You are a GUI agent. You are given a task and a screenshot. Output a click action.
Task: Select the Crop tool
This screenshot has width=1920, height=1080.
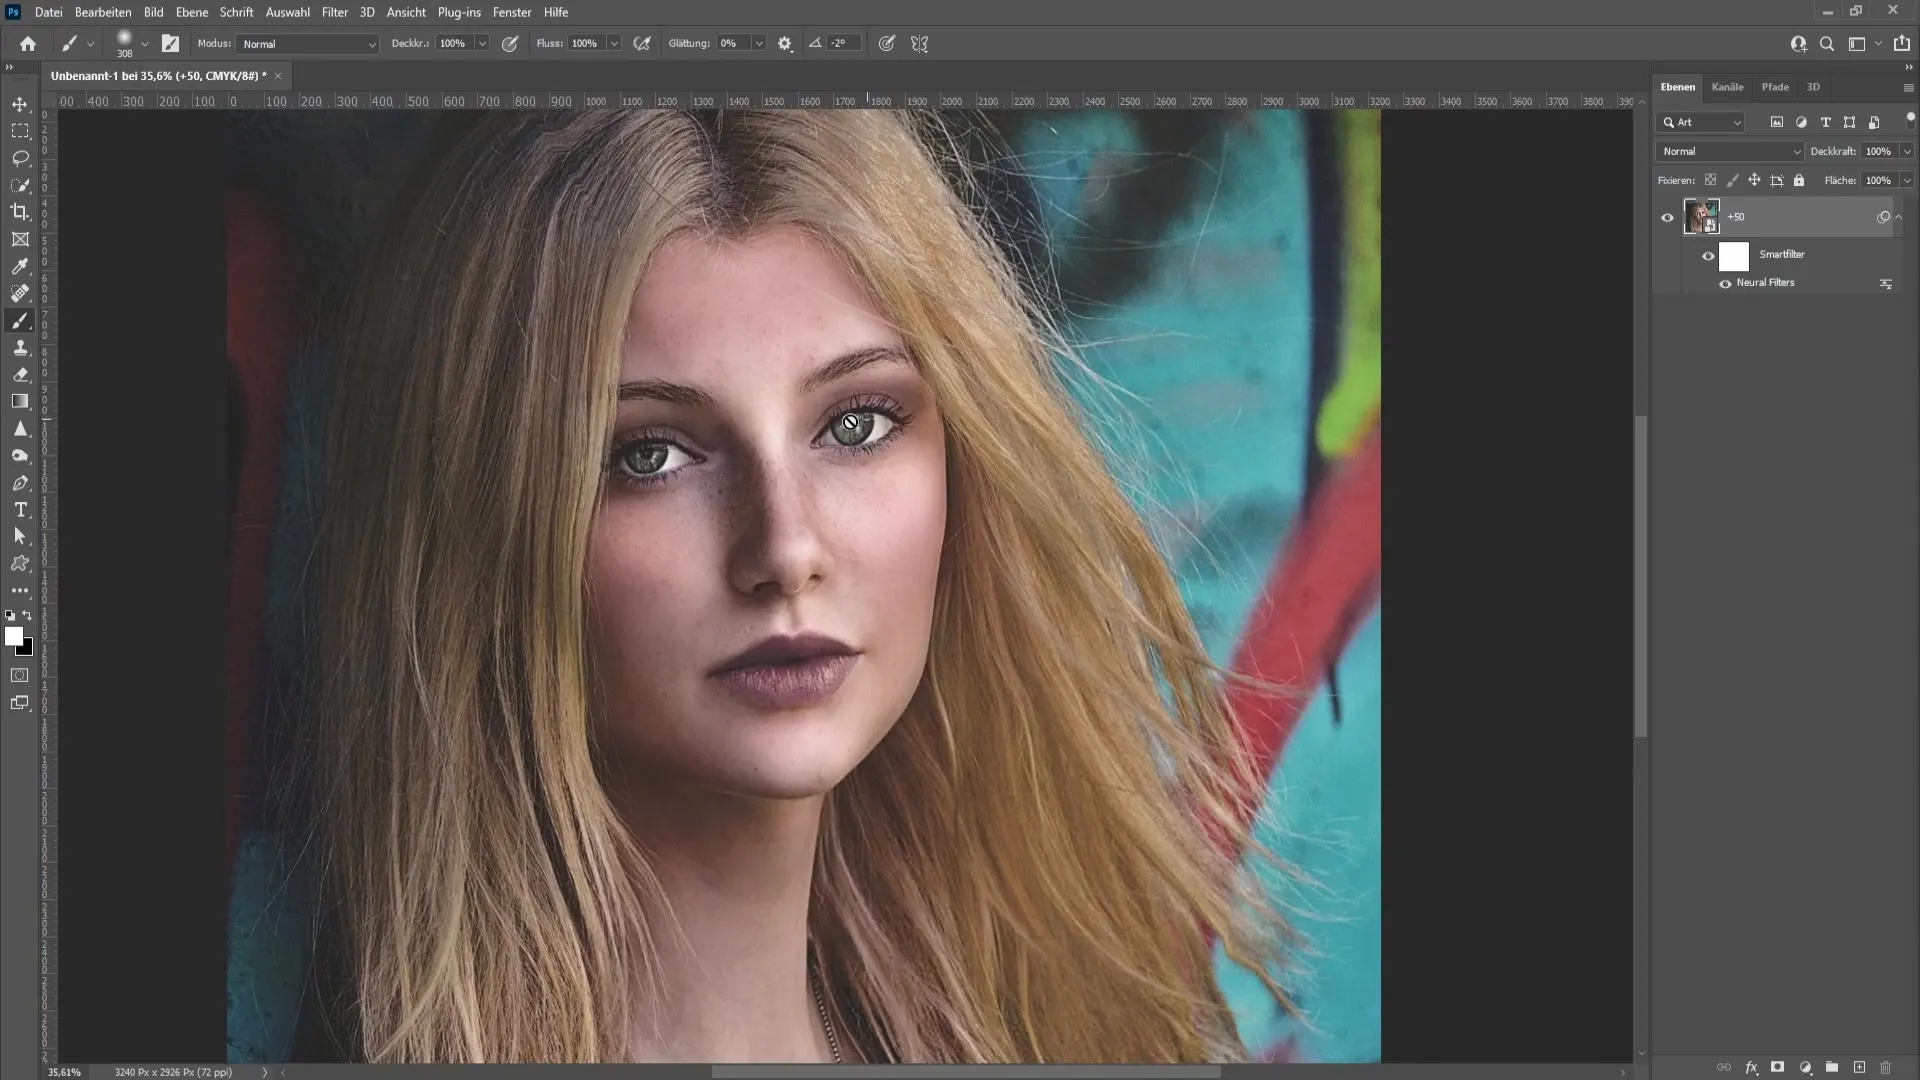20,211
